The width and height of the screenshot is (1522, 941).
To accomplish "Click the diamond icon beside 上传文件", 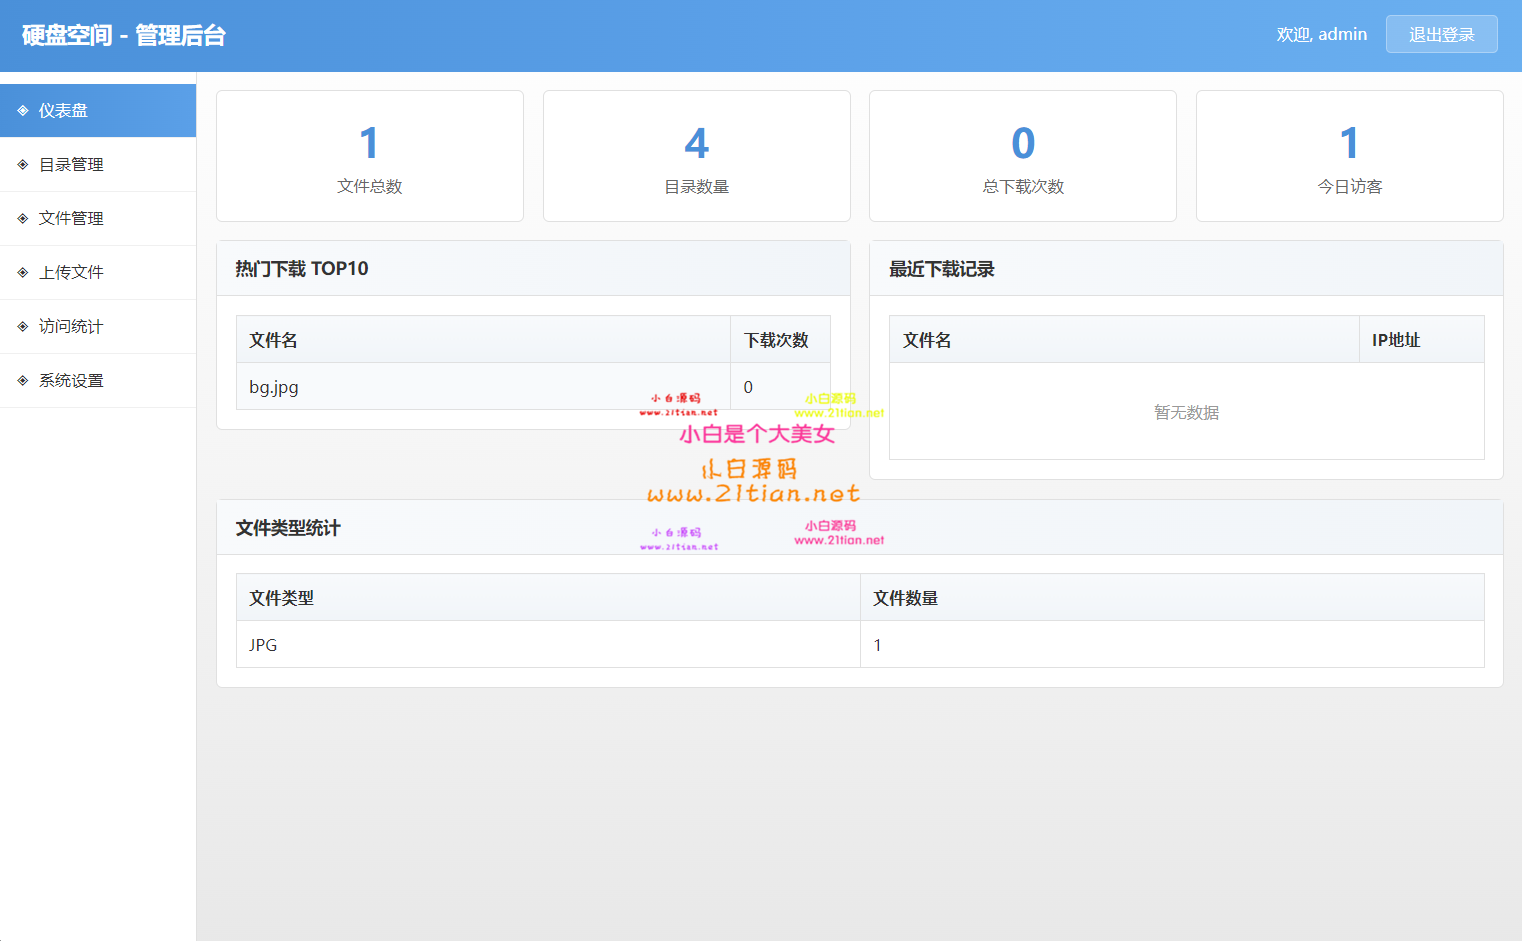I will click(x=23, y=273).
